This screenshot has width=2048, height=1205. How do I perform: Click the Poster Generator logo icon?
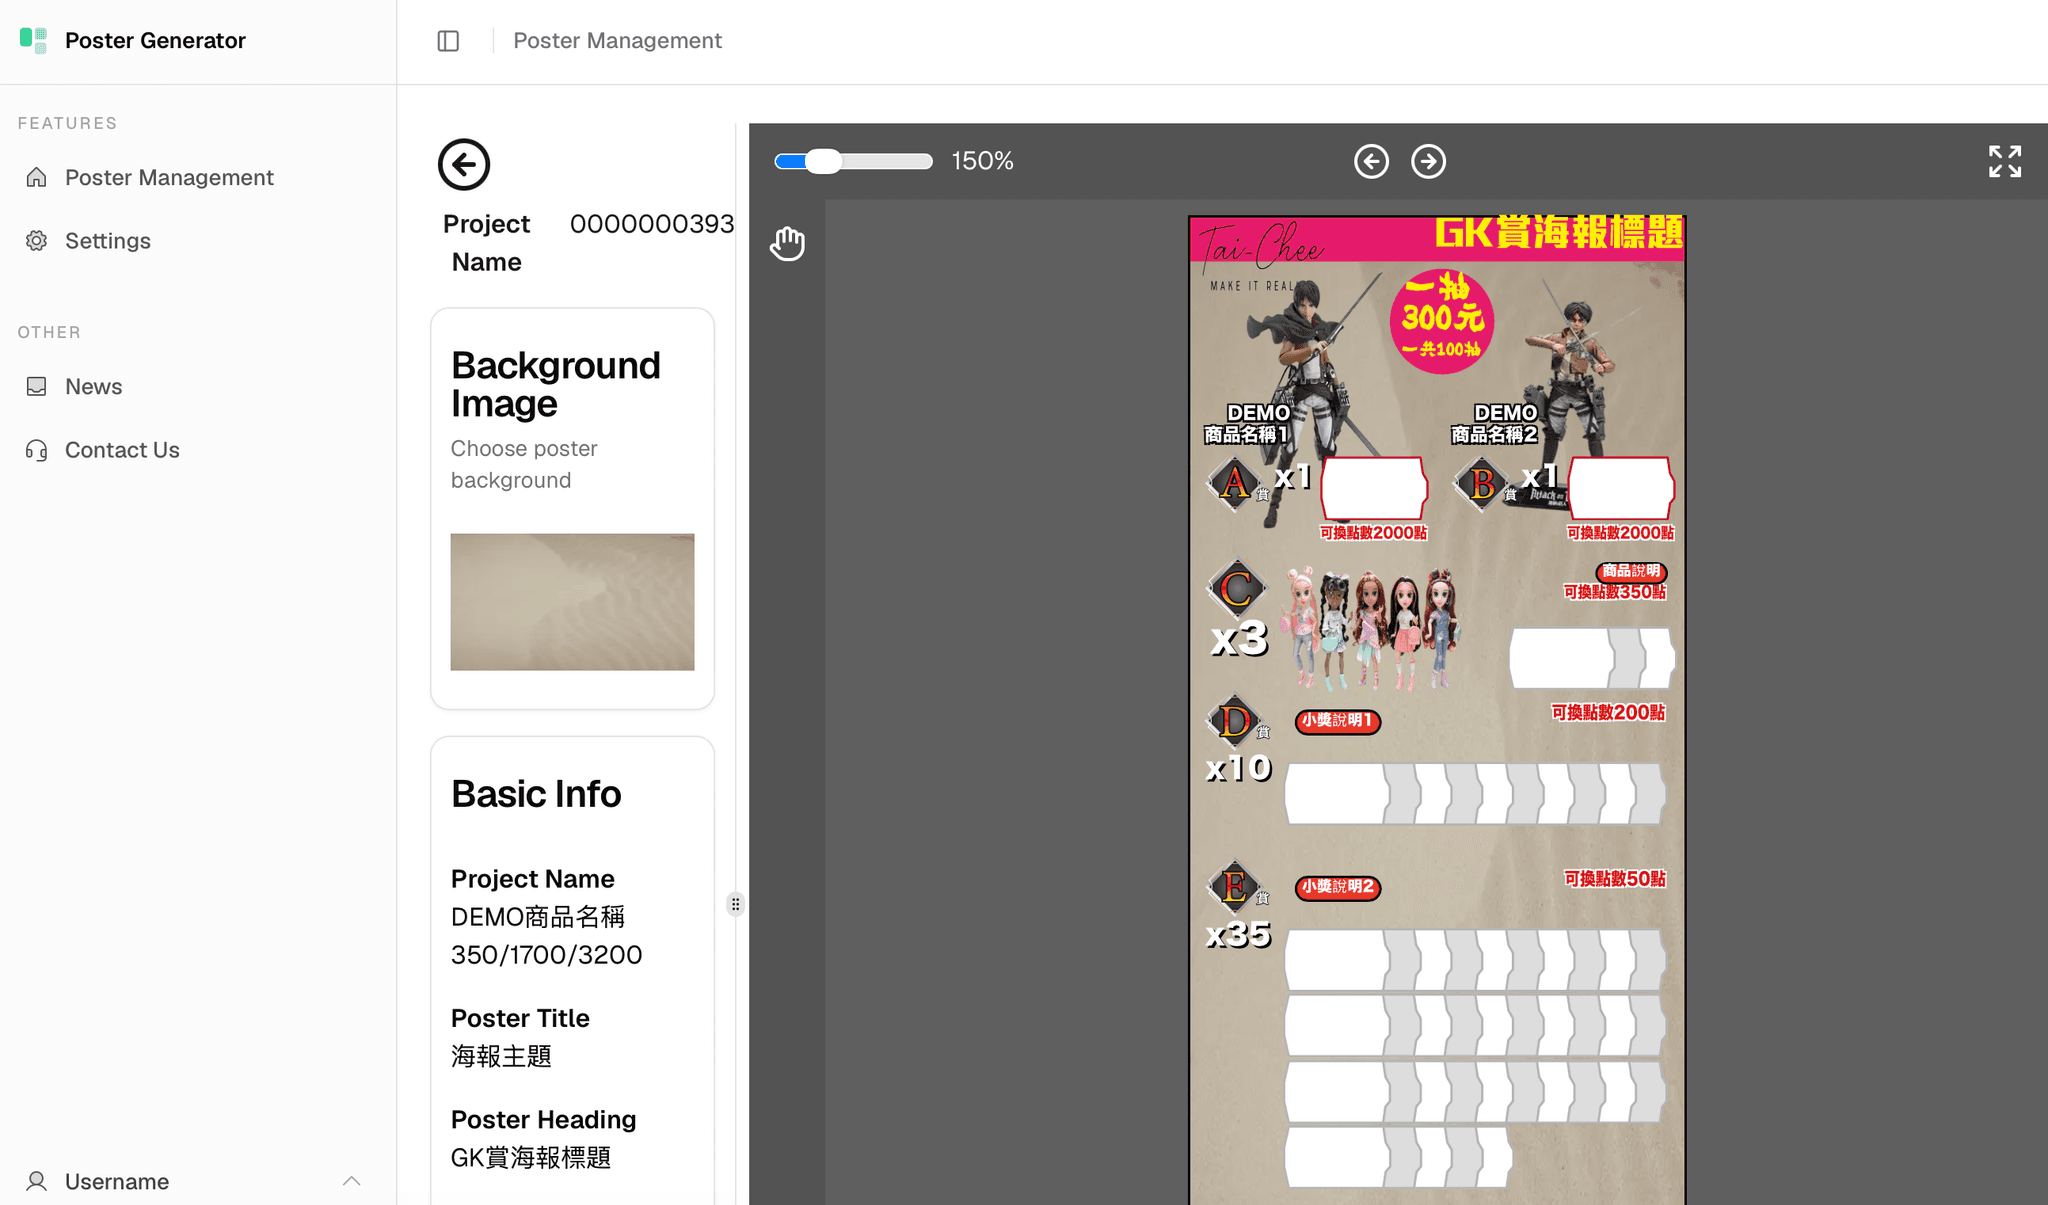33,40
